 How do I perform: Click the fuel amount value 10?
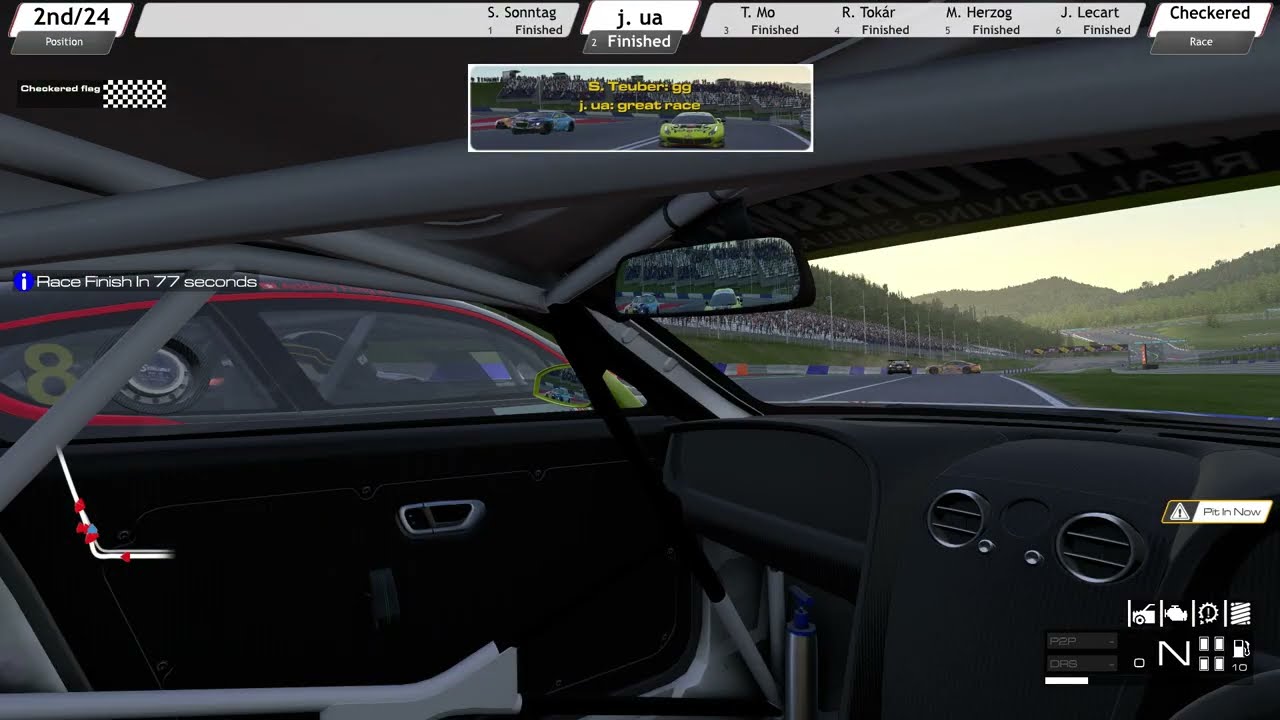click(x=1240, y=667)
